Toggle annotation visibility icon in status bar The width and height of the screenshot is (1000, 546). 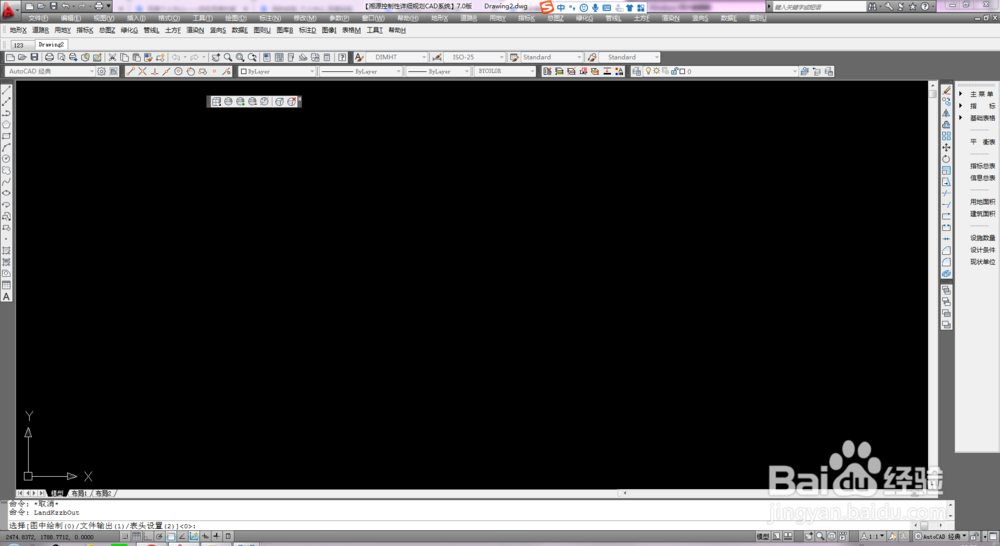[892, 536]
